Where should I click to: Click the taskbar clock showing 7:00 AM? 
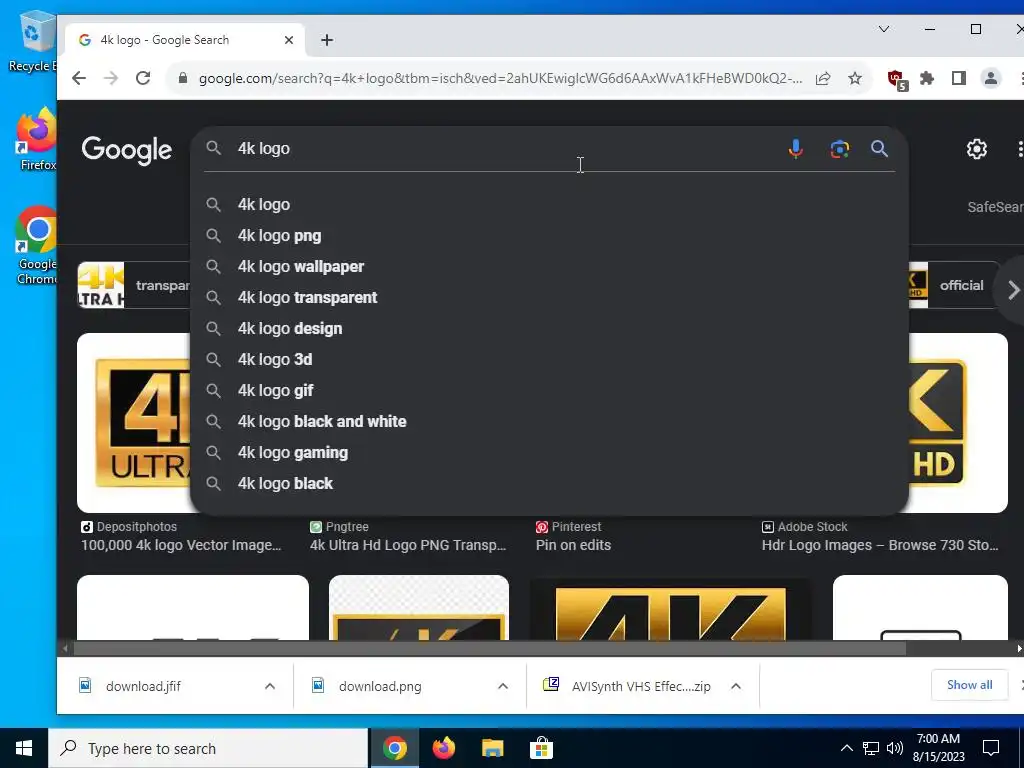tap(938, 748)
